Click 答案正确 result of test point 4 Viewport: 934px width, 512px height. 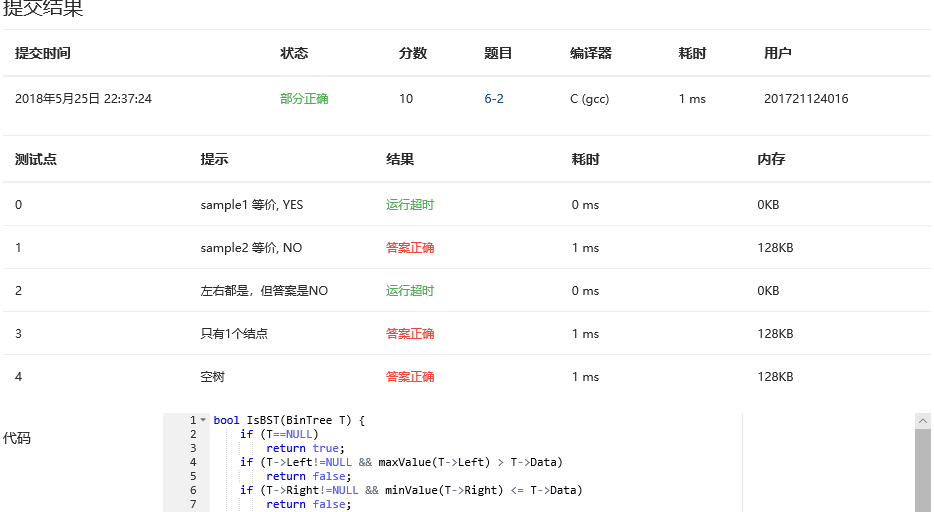(410, 376)
